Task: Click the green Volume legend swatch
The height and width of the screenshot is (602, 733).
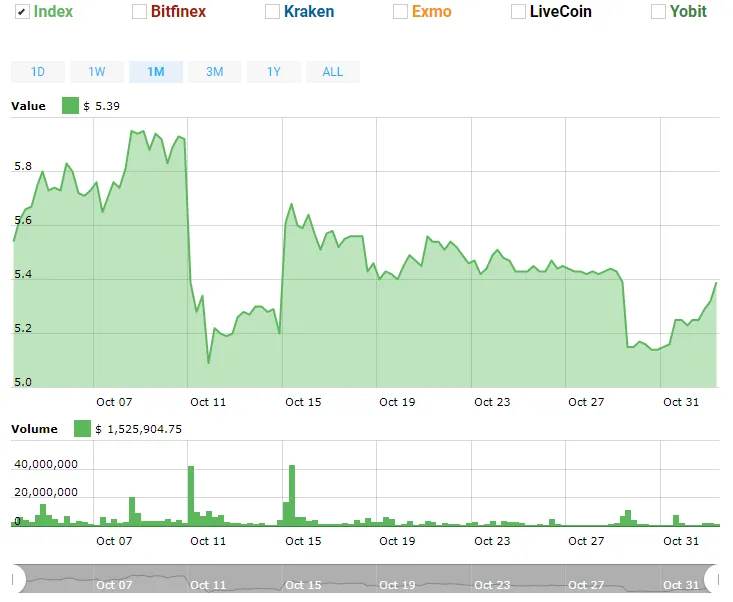Action: click(x=82, y=429)
